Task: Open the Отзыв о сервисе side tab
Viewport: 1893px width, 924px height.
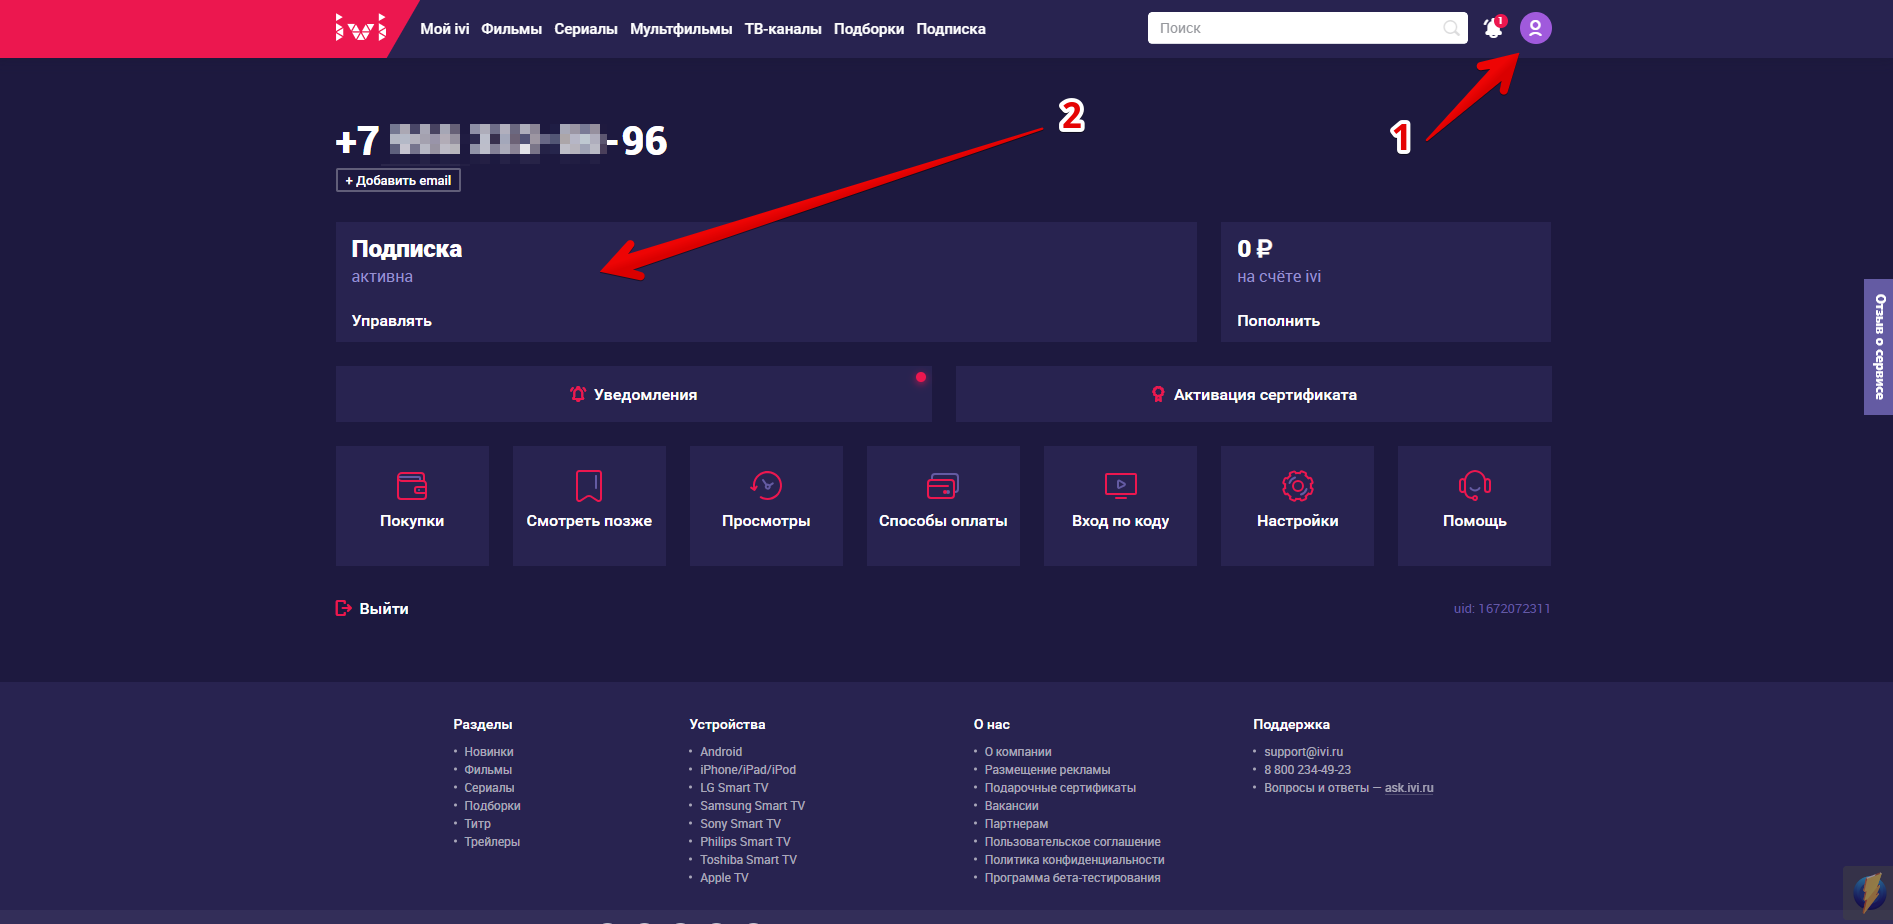Action: click(1878, 347)
